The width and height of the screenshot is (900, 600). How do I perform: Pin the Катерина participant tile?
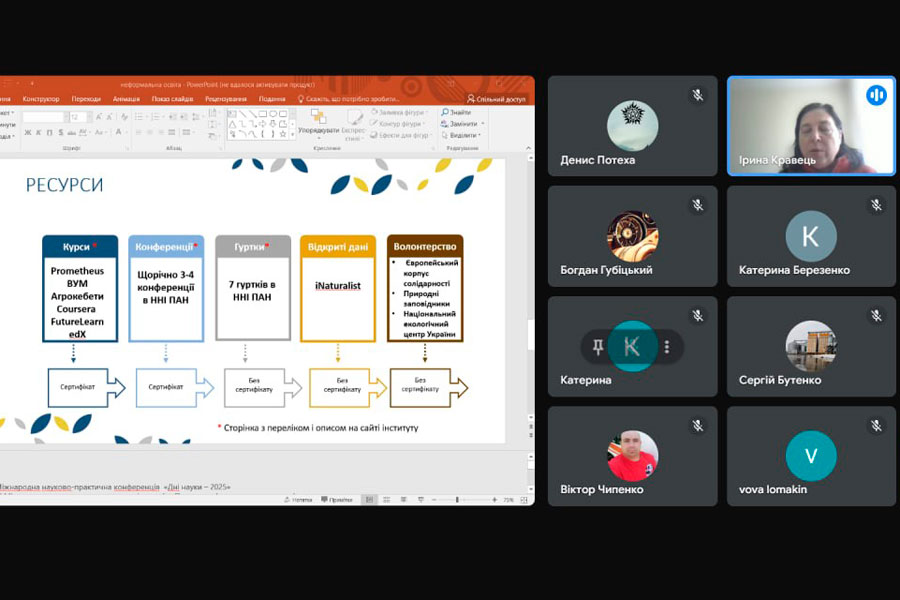point(598,346)
